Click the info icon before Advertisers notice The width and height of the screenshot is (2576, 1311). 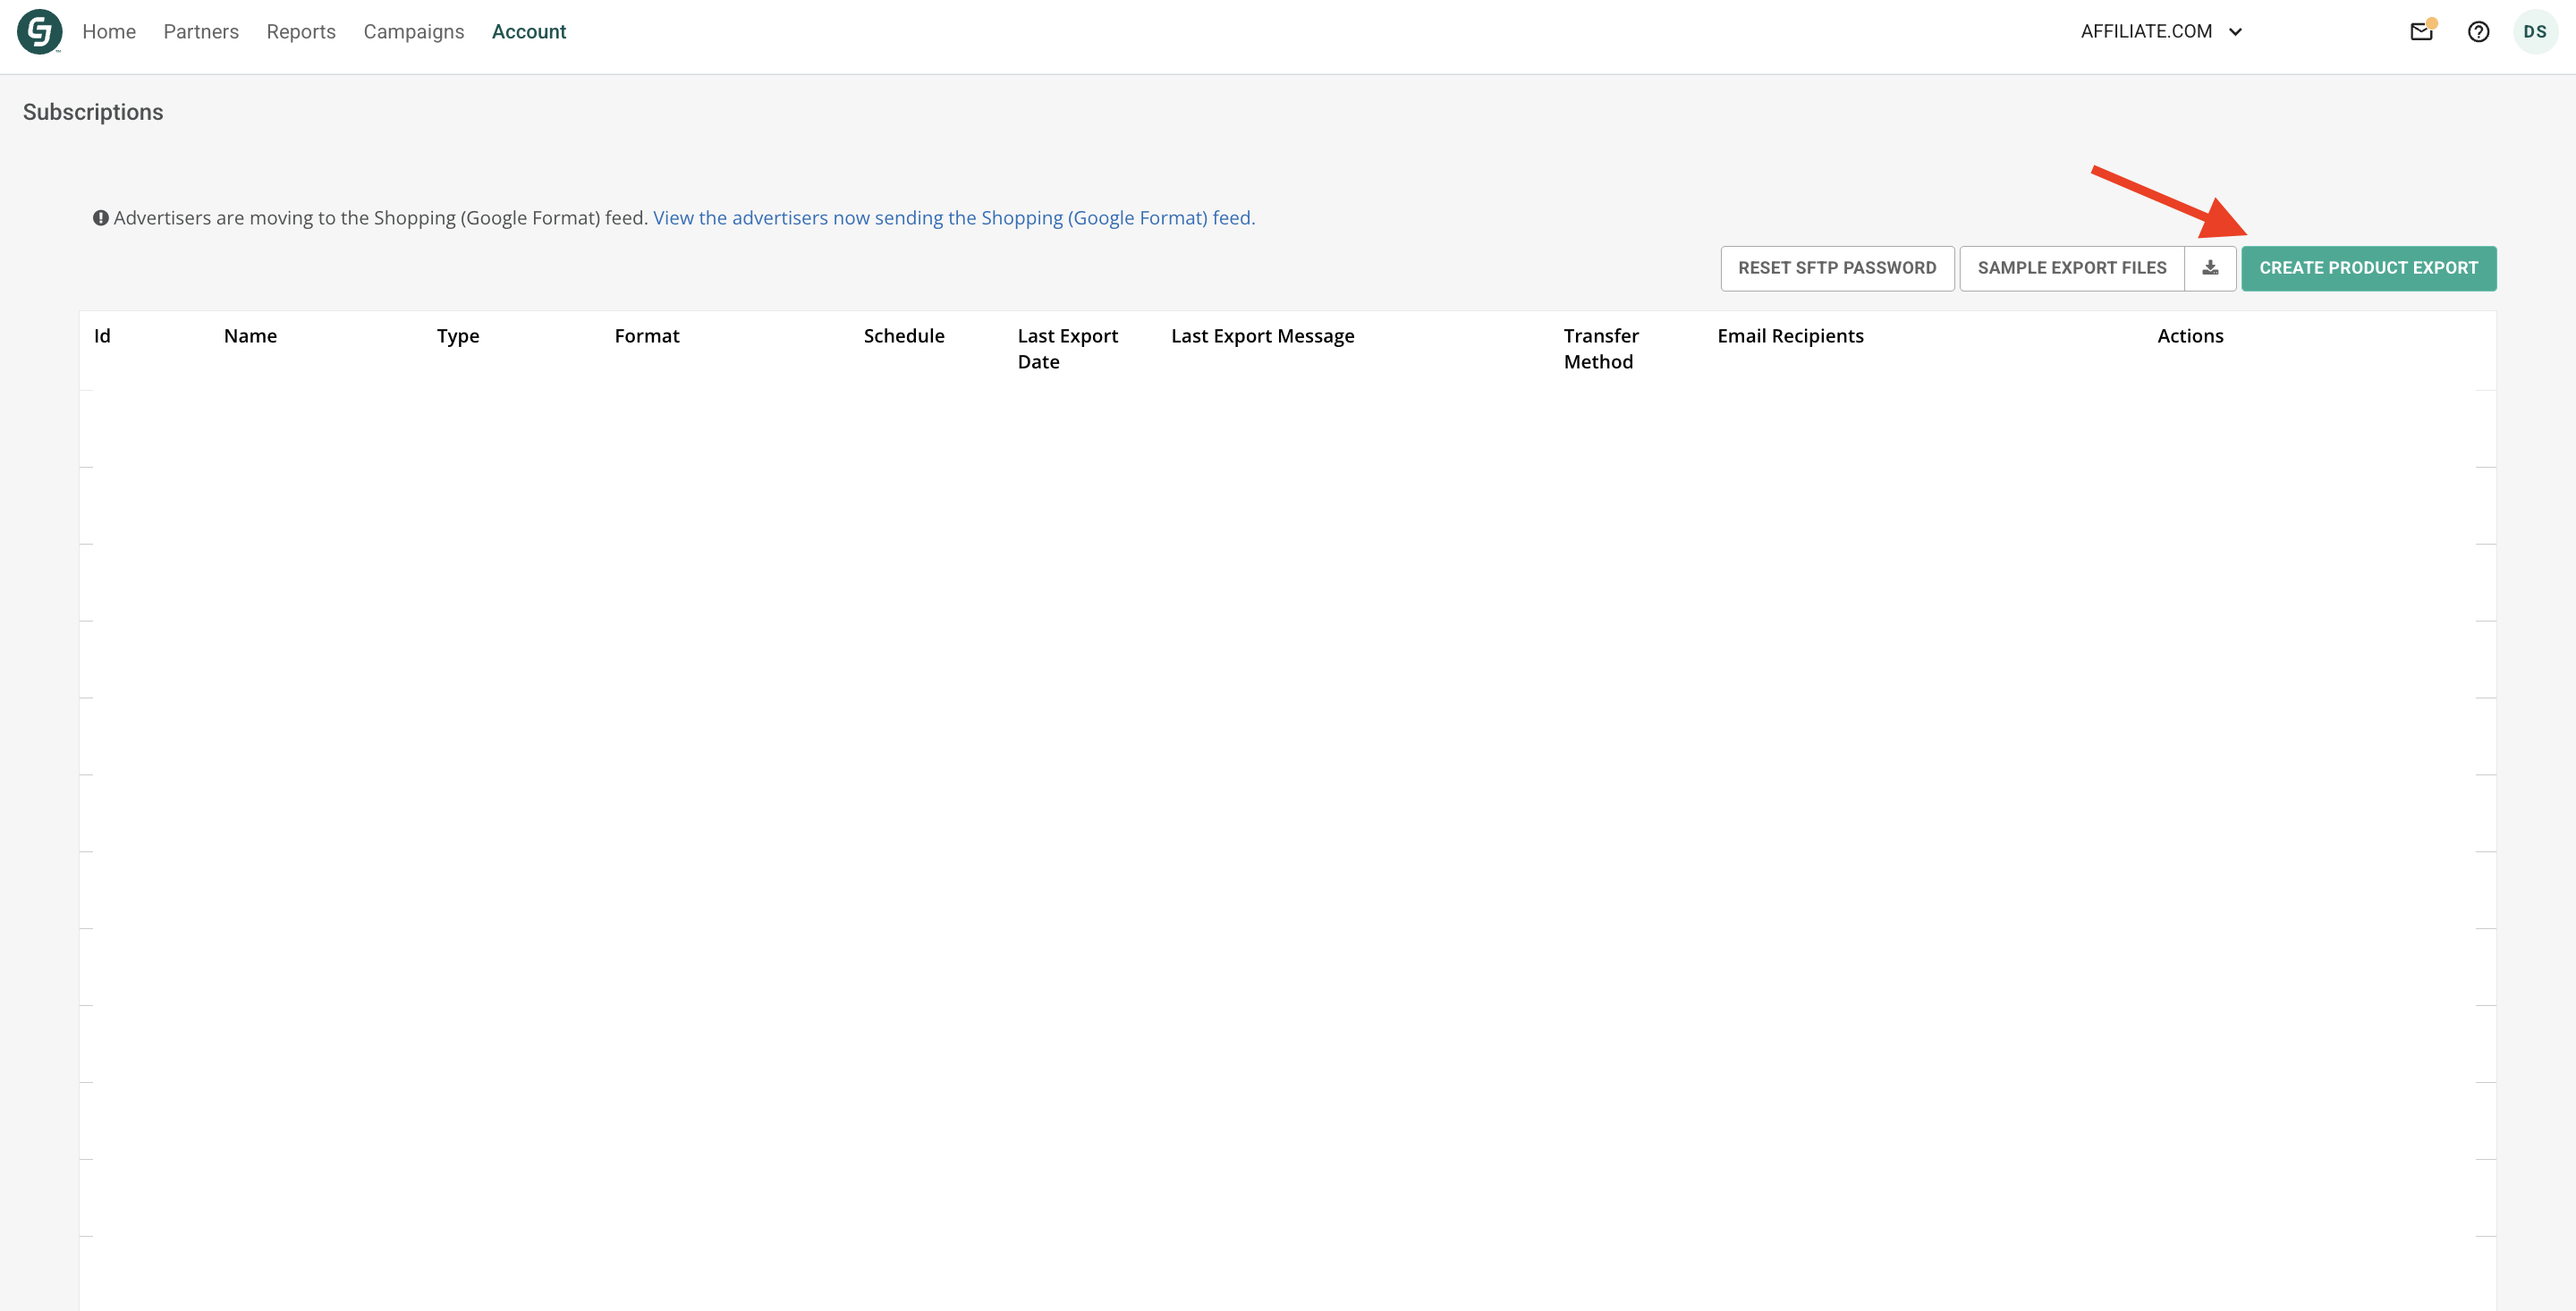[101, 218]
